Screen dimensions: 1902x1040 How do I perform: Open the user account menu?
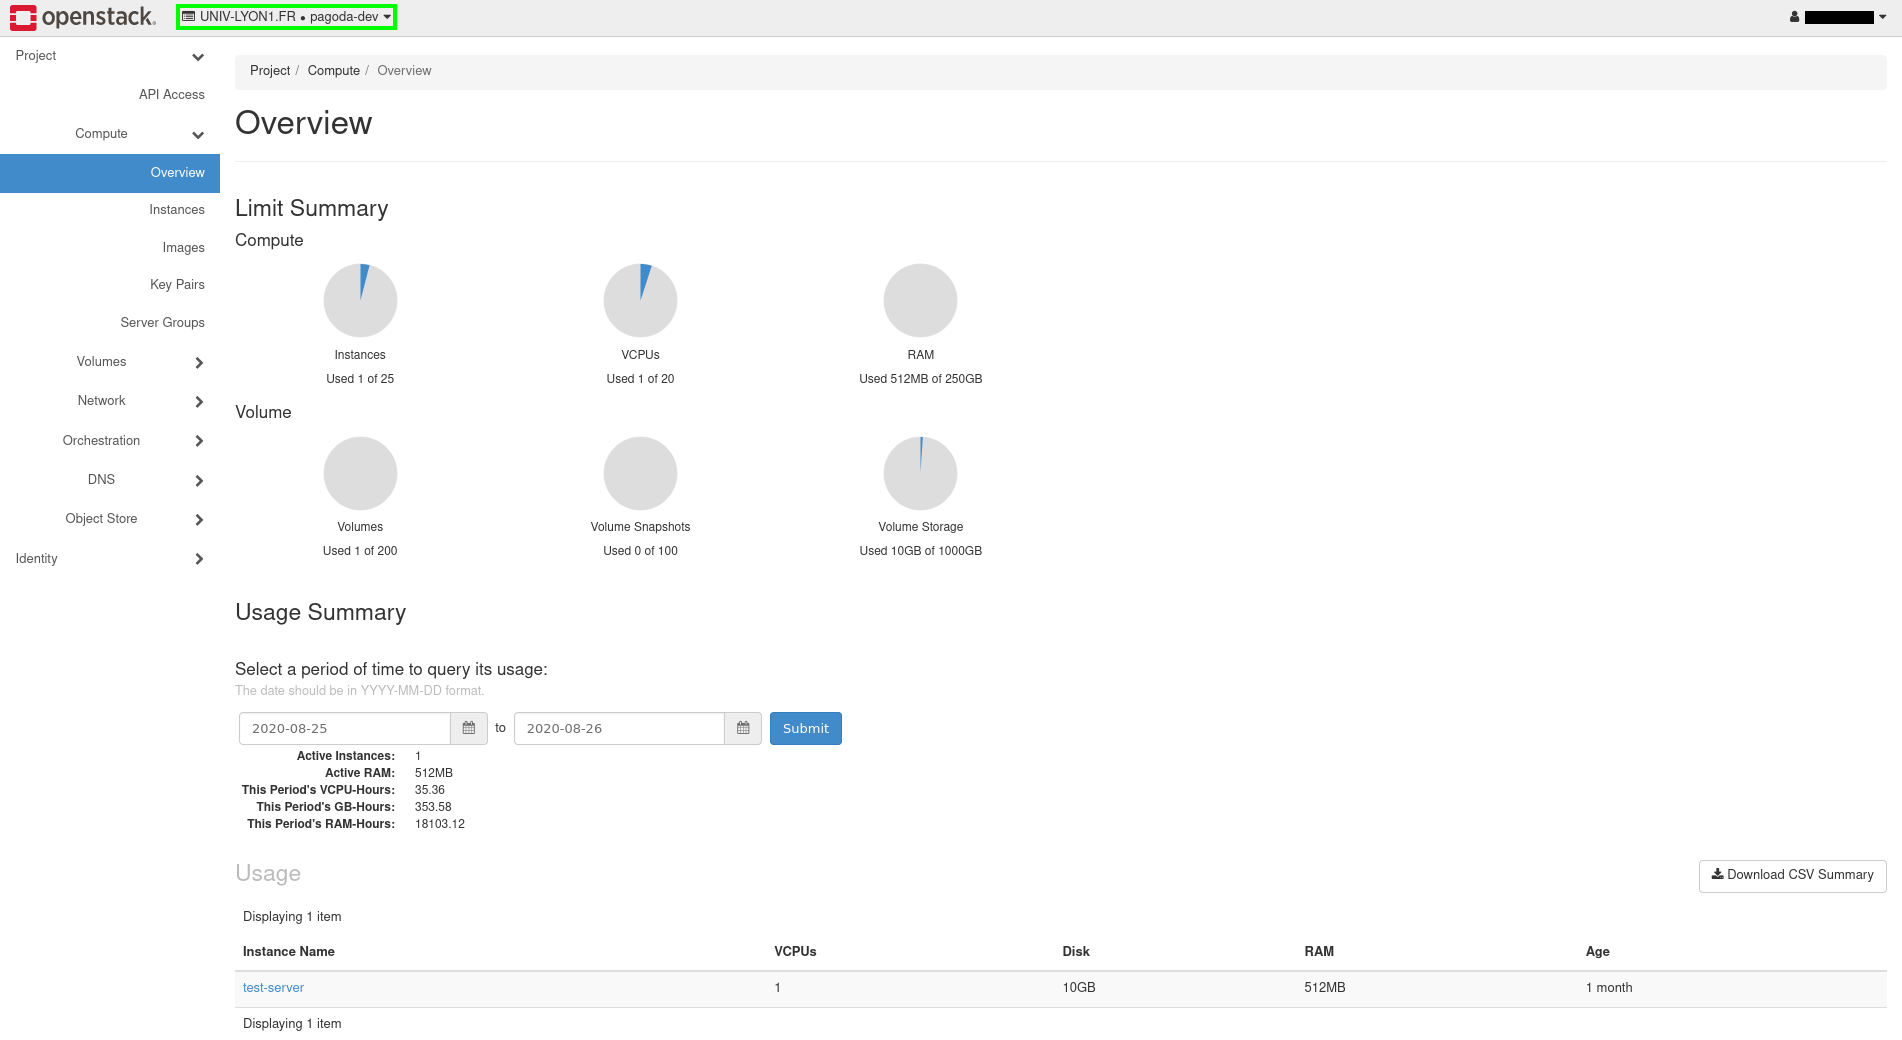pos(1838,17)
